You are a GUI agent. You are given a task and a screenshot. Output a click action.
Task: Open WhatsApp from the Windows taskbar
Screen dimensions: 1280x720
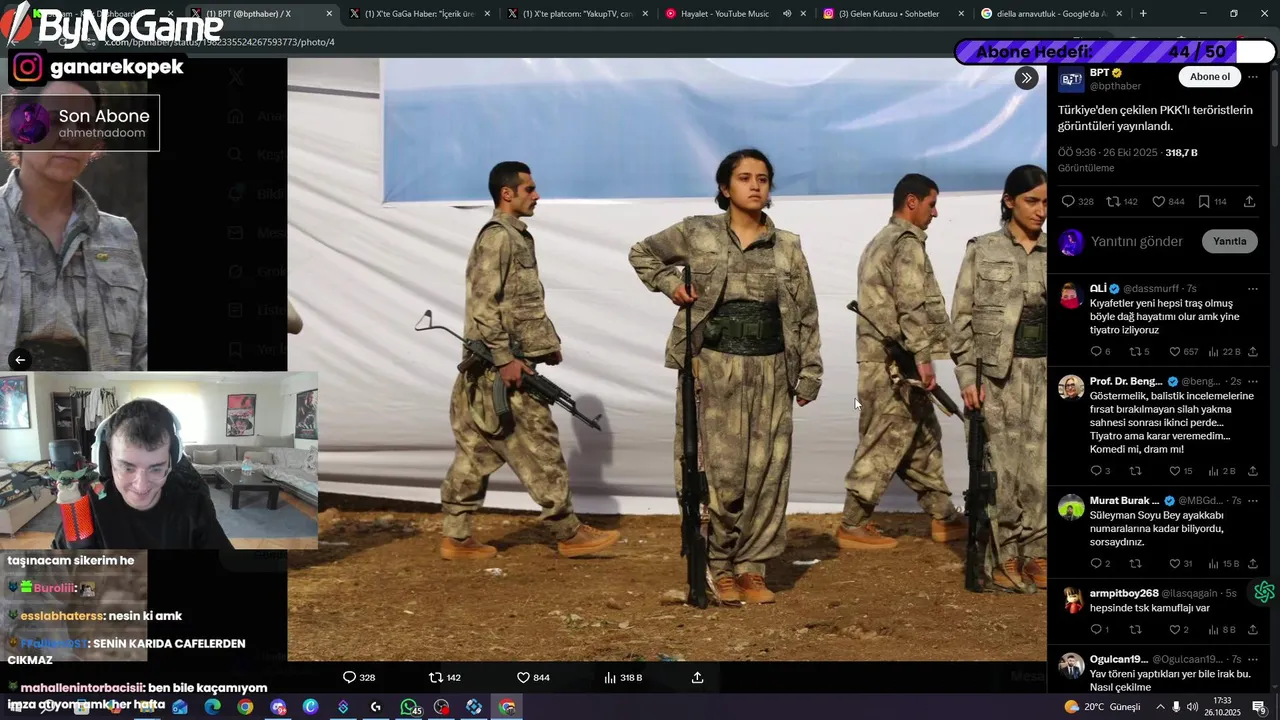pos(410,707)
